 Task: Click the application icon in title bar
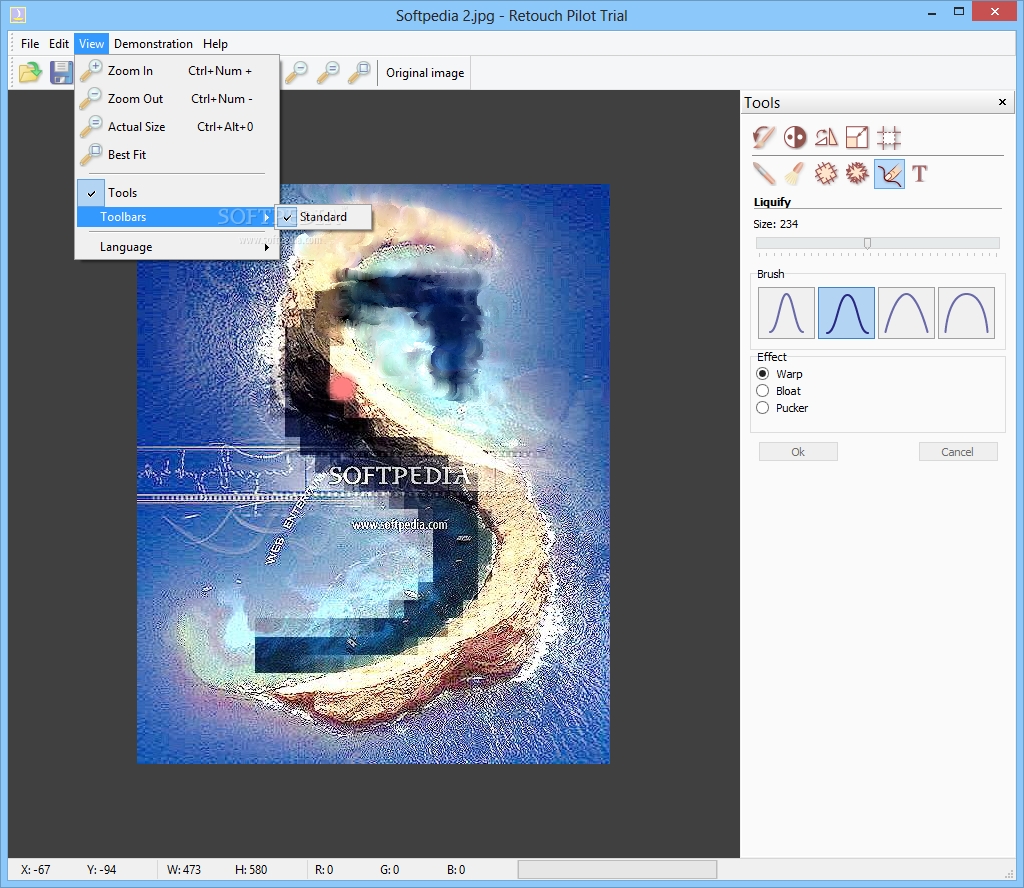pyautogui.click(x=18, y=14)
